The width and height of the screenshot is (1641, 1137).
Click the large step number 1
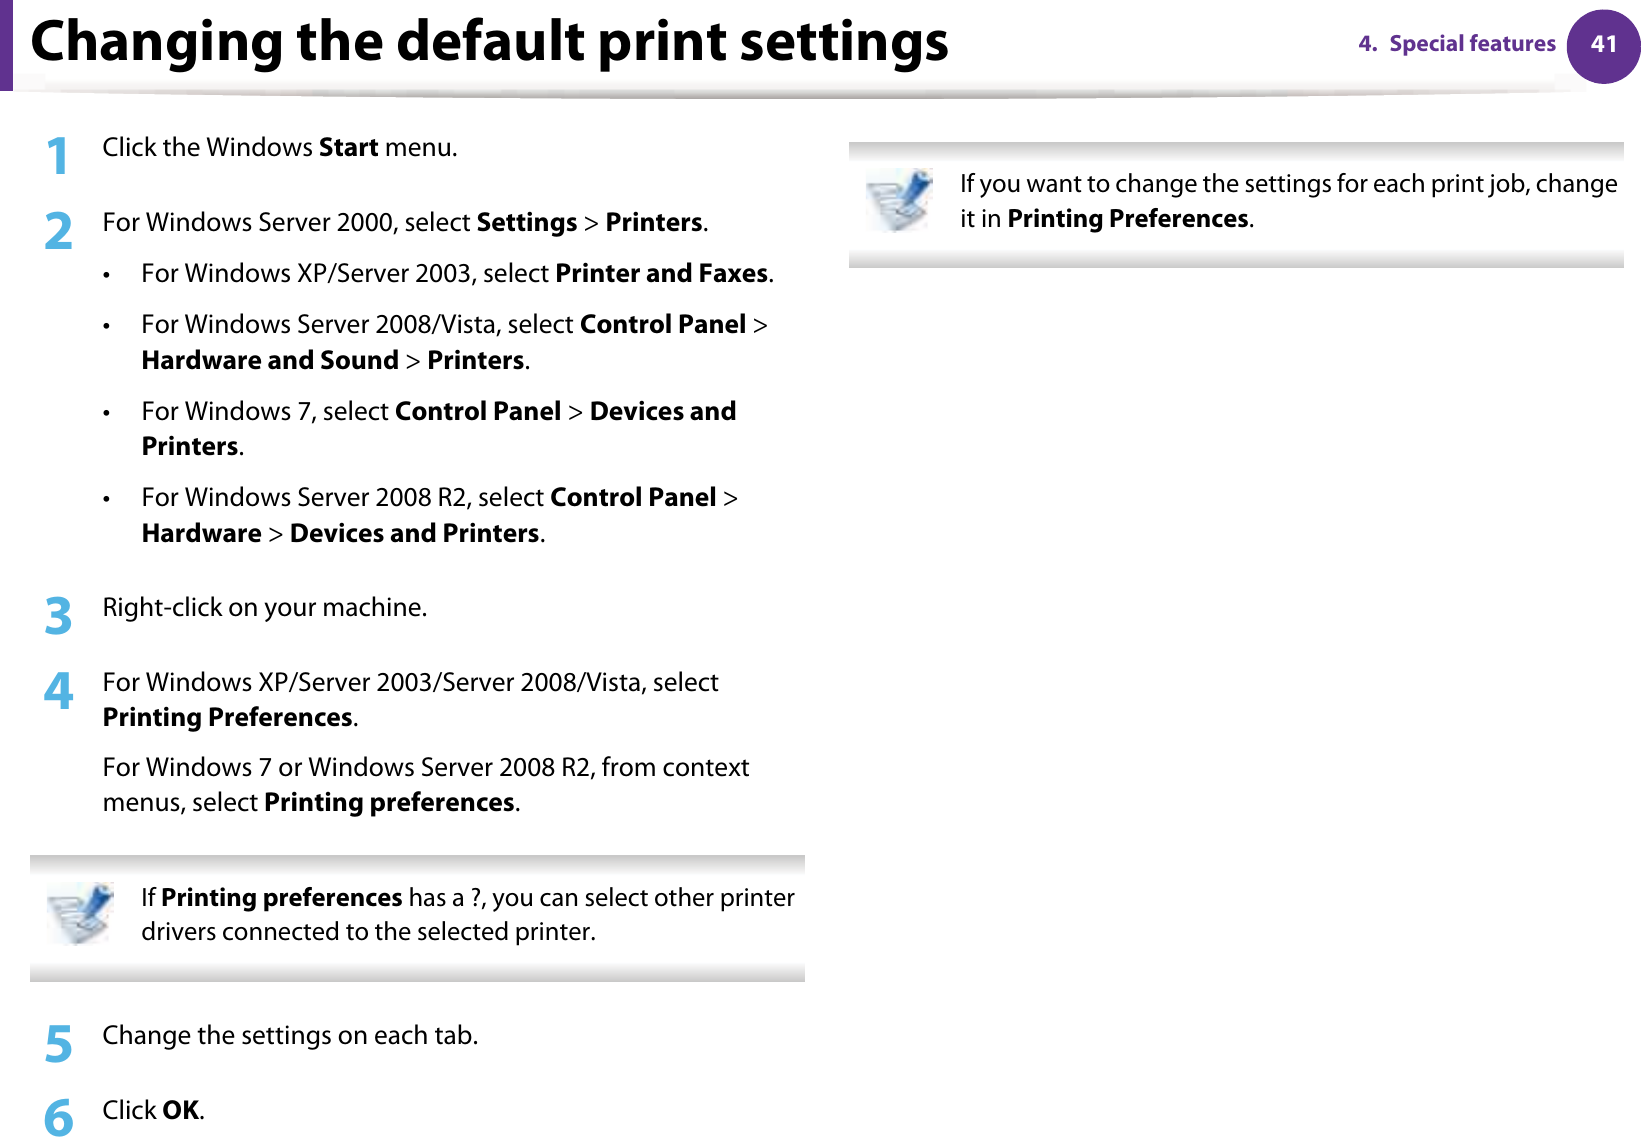58,156
